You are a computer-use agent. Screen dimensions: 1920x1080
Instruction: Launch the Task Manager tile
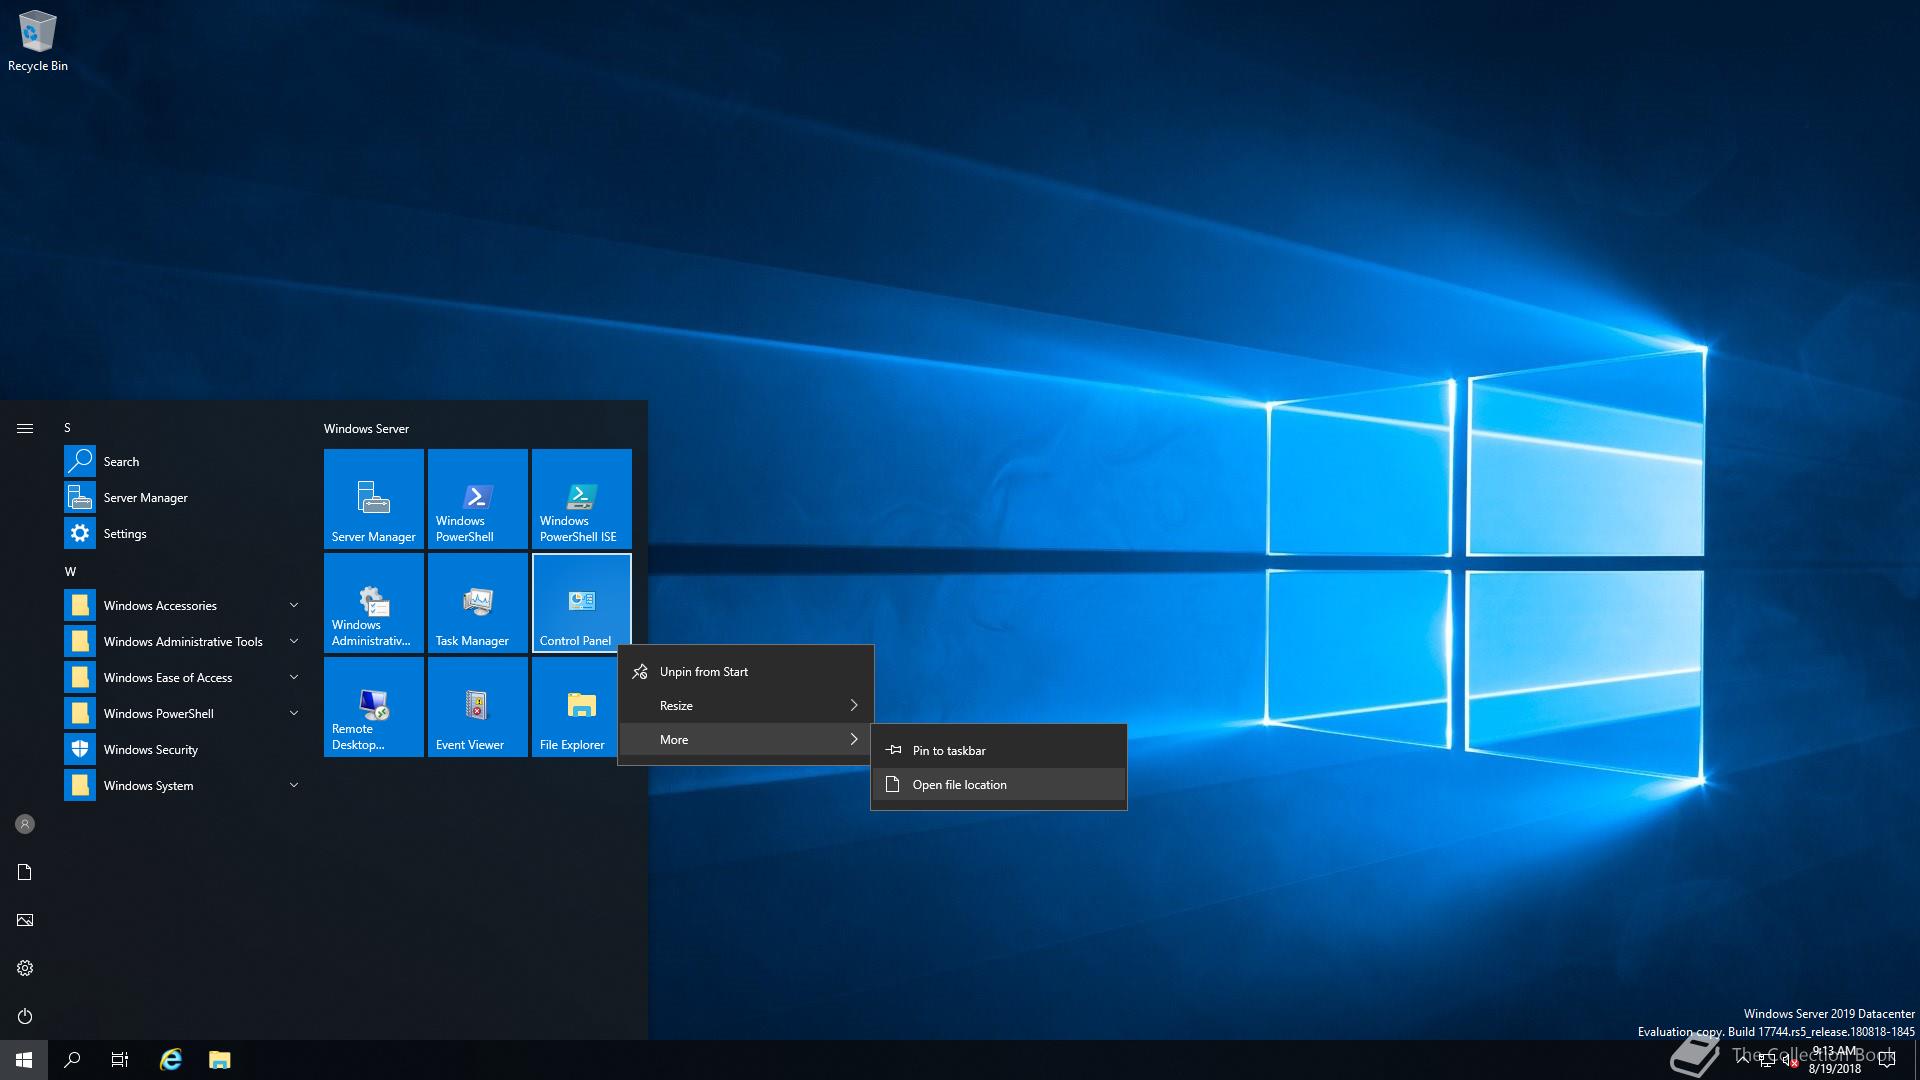point(478,602)
